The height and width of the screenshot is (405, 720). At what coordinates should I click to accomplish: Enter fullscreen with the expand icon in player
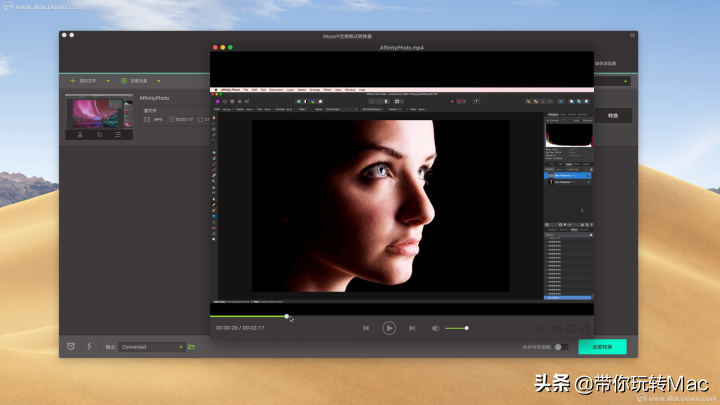point(585,328)
